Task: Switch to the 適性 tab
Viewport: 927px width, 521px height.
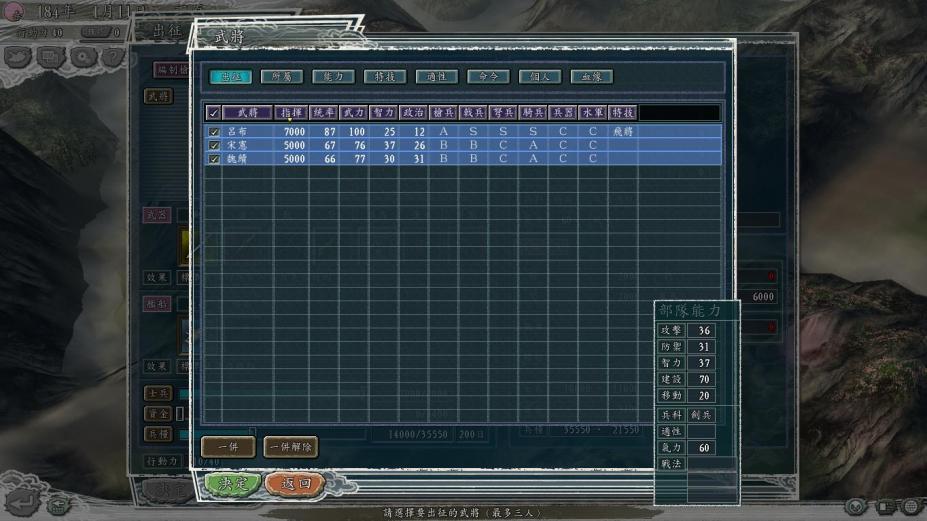Action: point(437,76)
